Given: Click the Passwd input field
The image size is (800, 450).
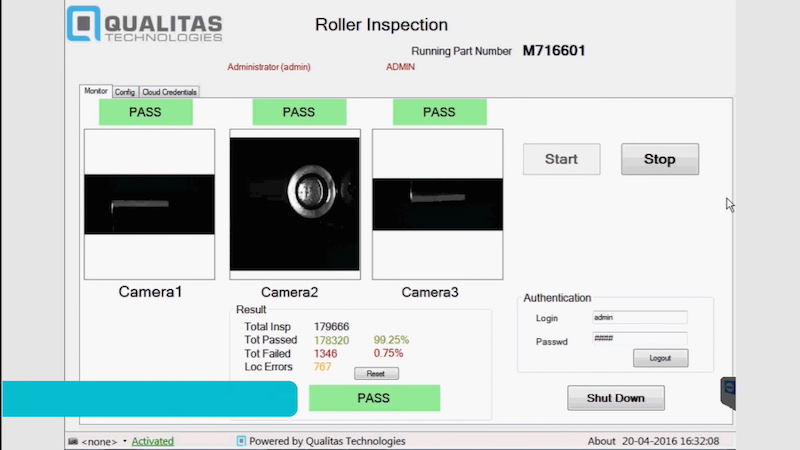Looking at the screenshot, I should pyautogui.click(x=639, y=338).
